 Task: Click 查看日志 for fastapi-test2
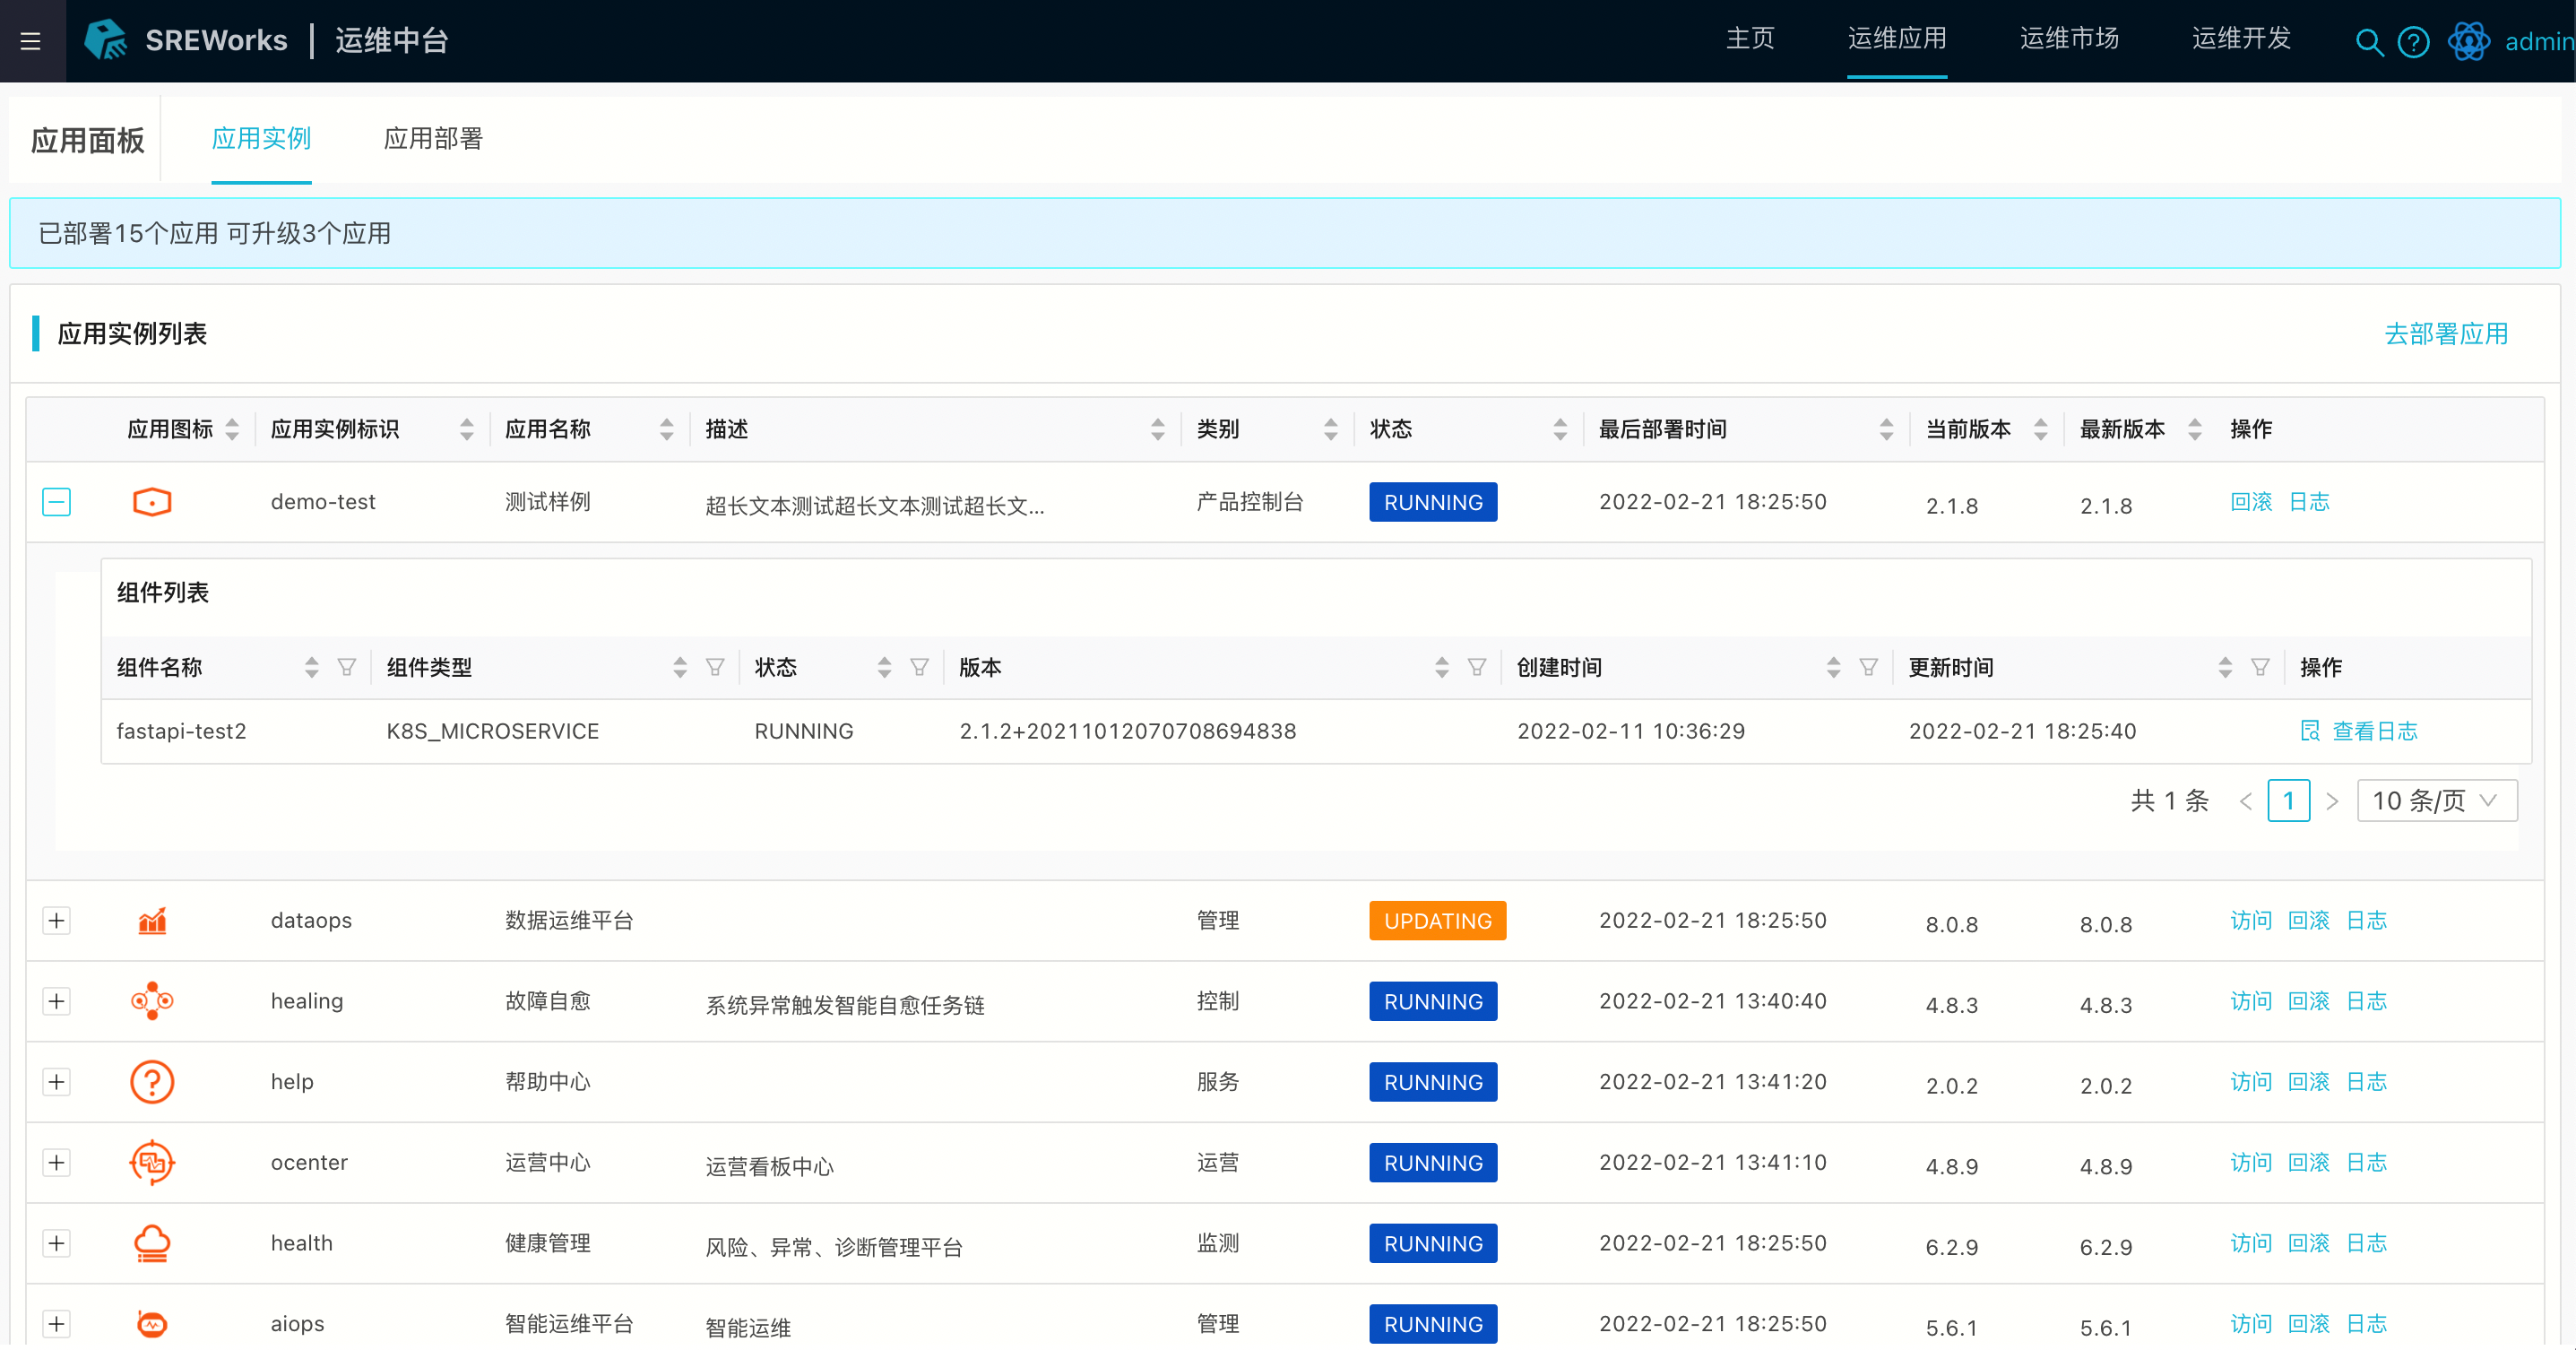2373,731
